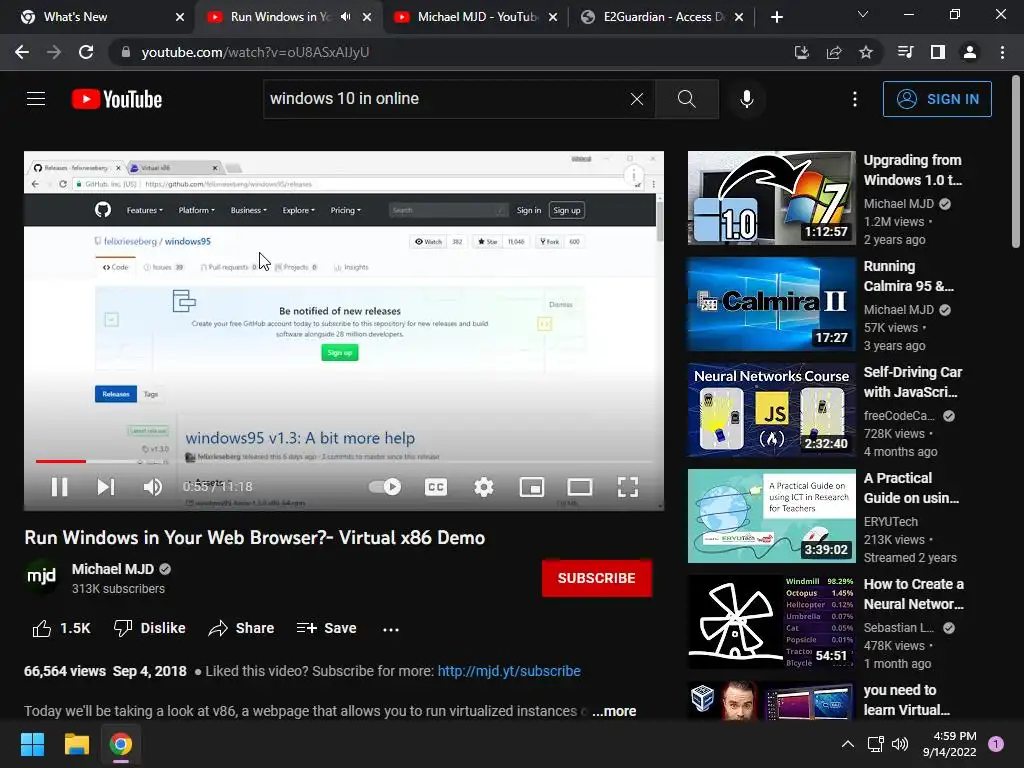Screen dimensions: 1024x768
Task: Open player settings gear
Action: click(x=484, y=487)
